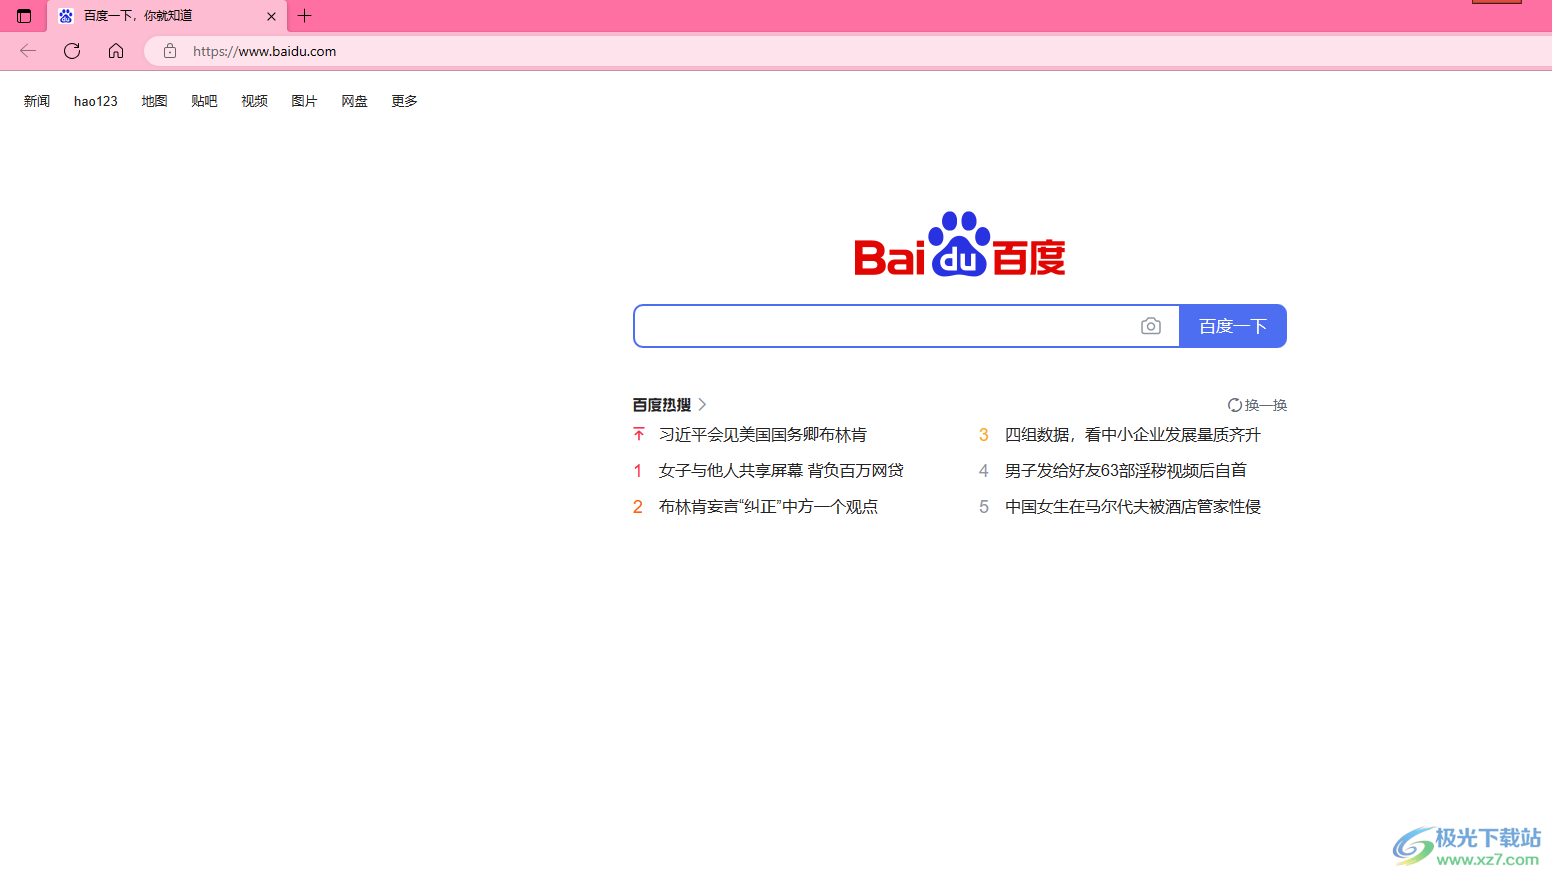Close the Baidu browser tab
Screen dimensions: 1552x876
click(271, 16)
